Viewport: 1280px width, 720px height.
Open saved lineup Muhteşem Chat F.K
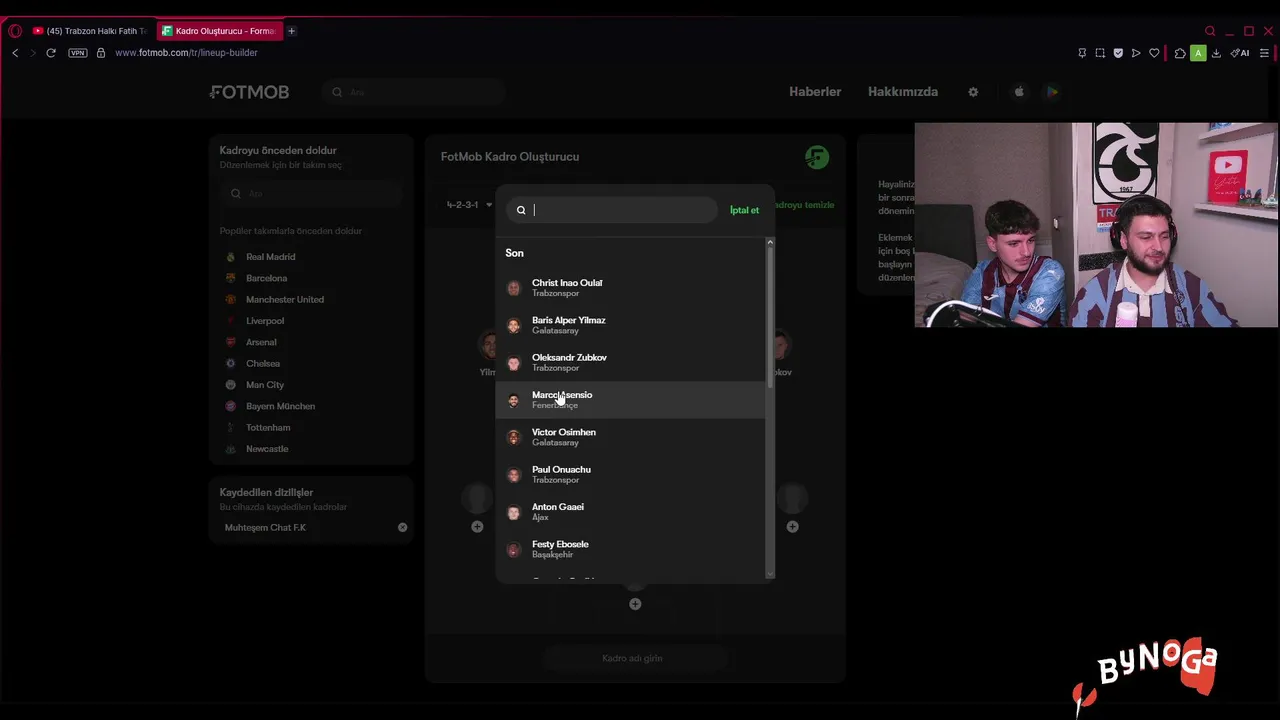265,528
